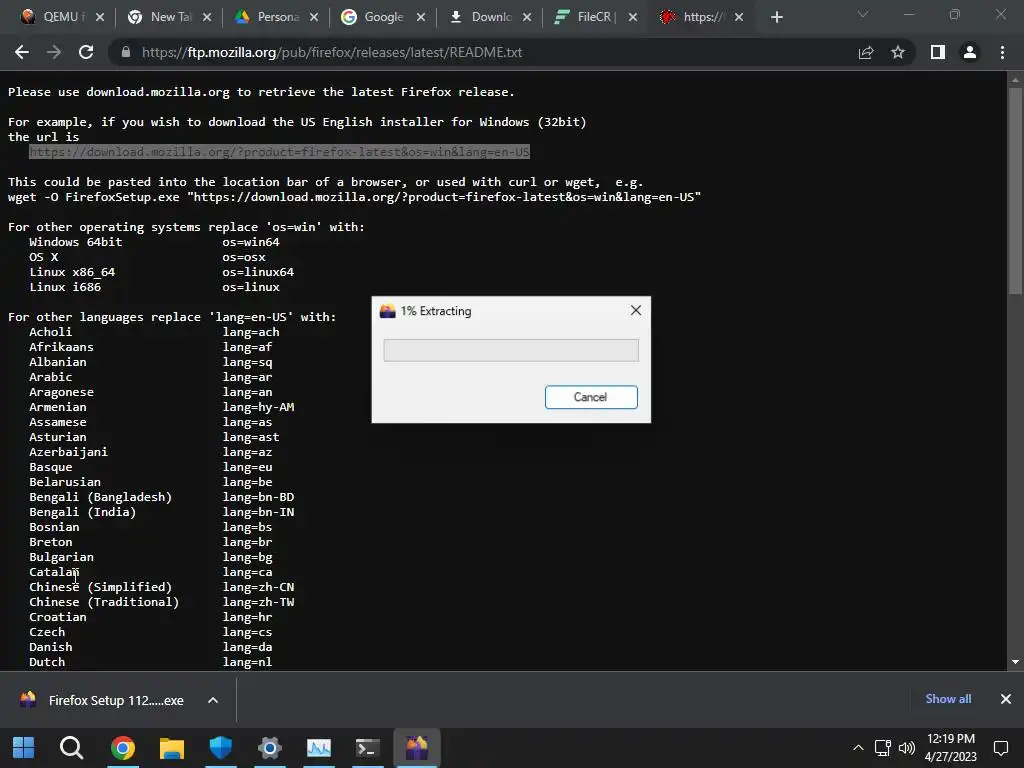This screenshot has width=1024, height=768.
Task: Click the text 'lang=zh-TW'
Action: pyautogui.click(x=259, y=602)
